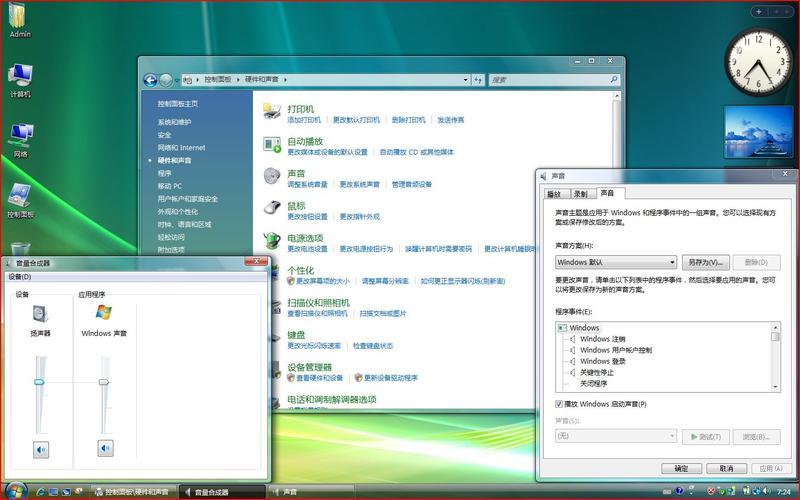Screen dimensions: 800x500
Task: Click the slideshow picture gadget
Action: (758, 132)
